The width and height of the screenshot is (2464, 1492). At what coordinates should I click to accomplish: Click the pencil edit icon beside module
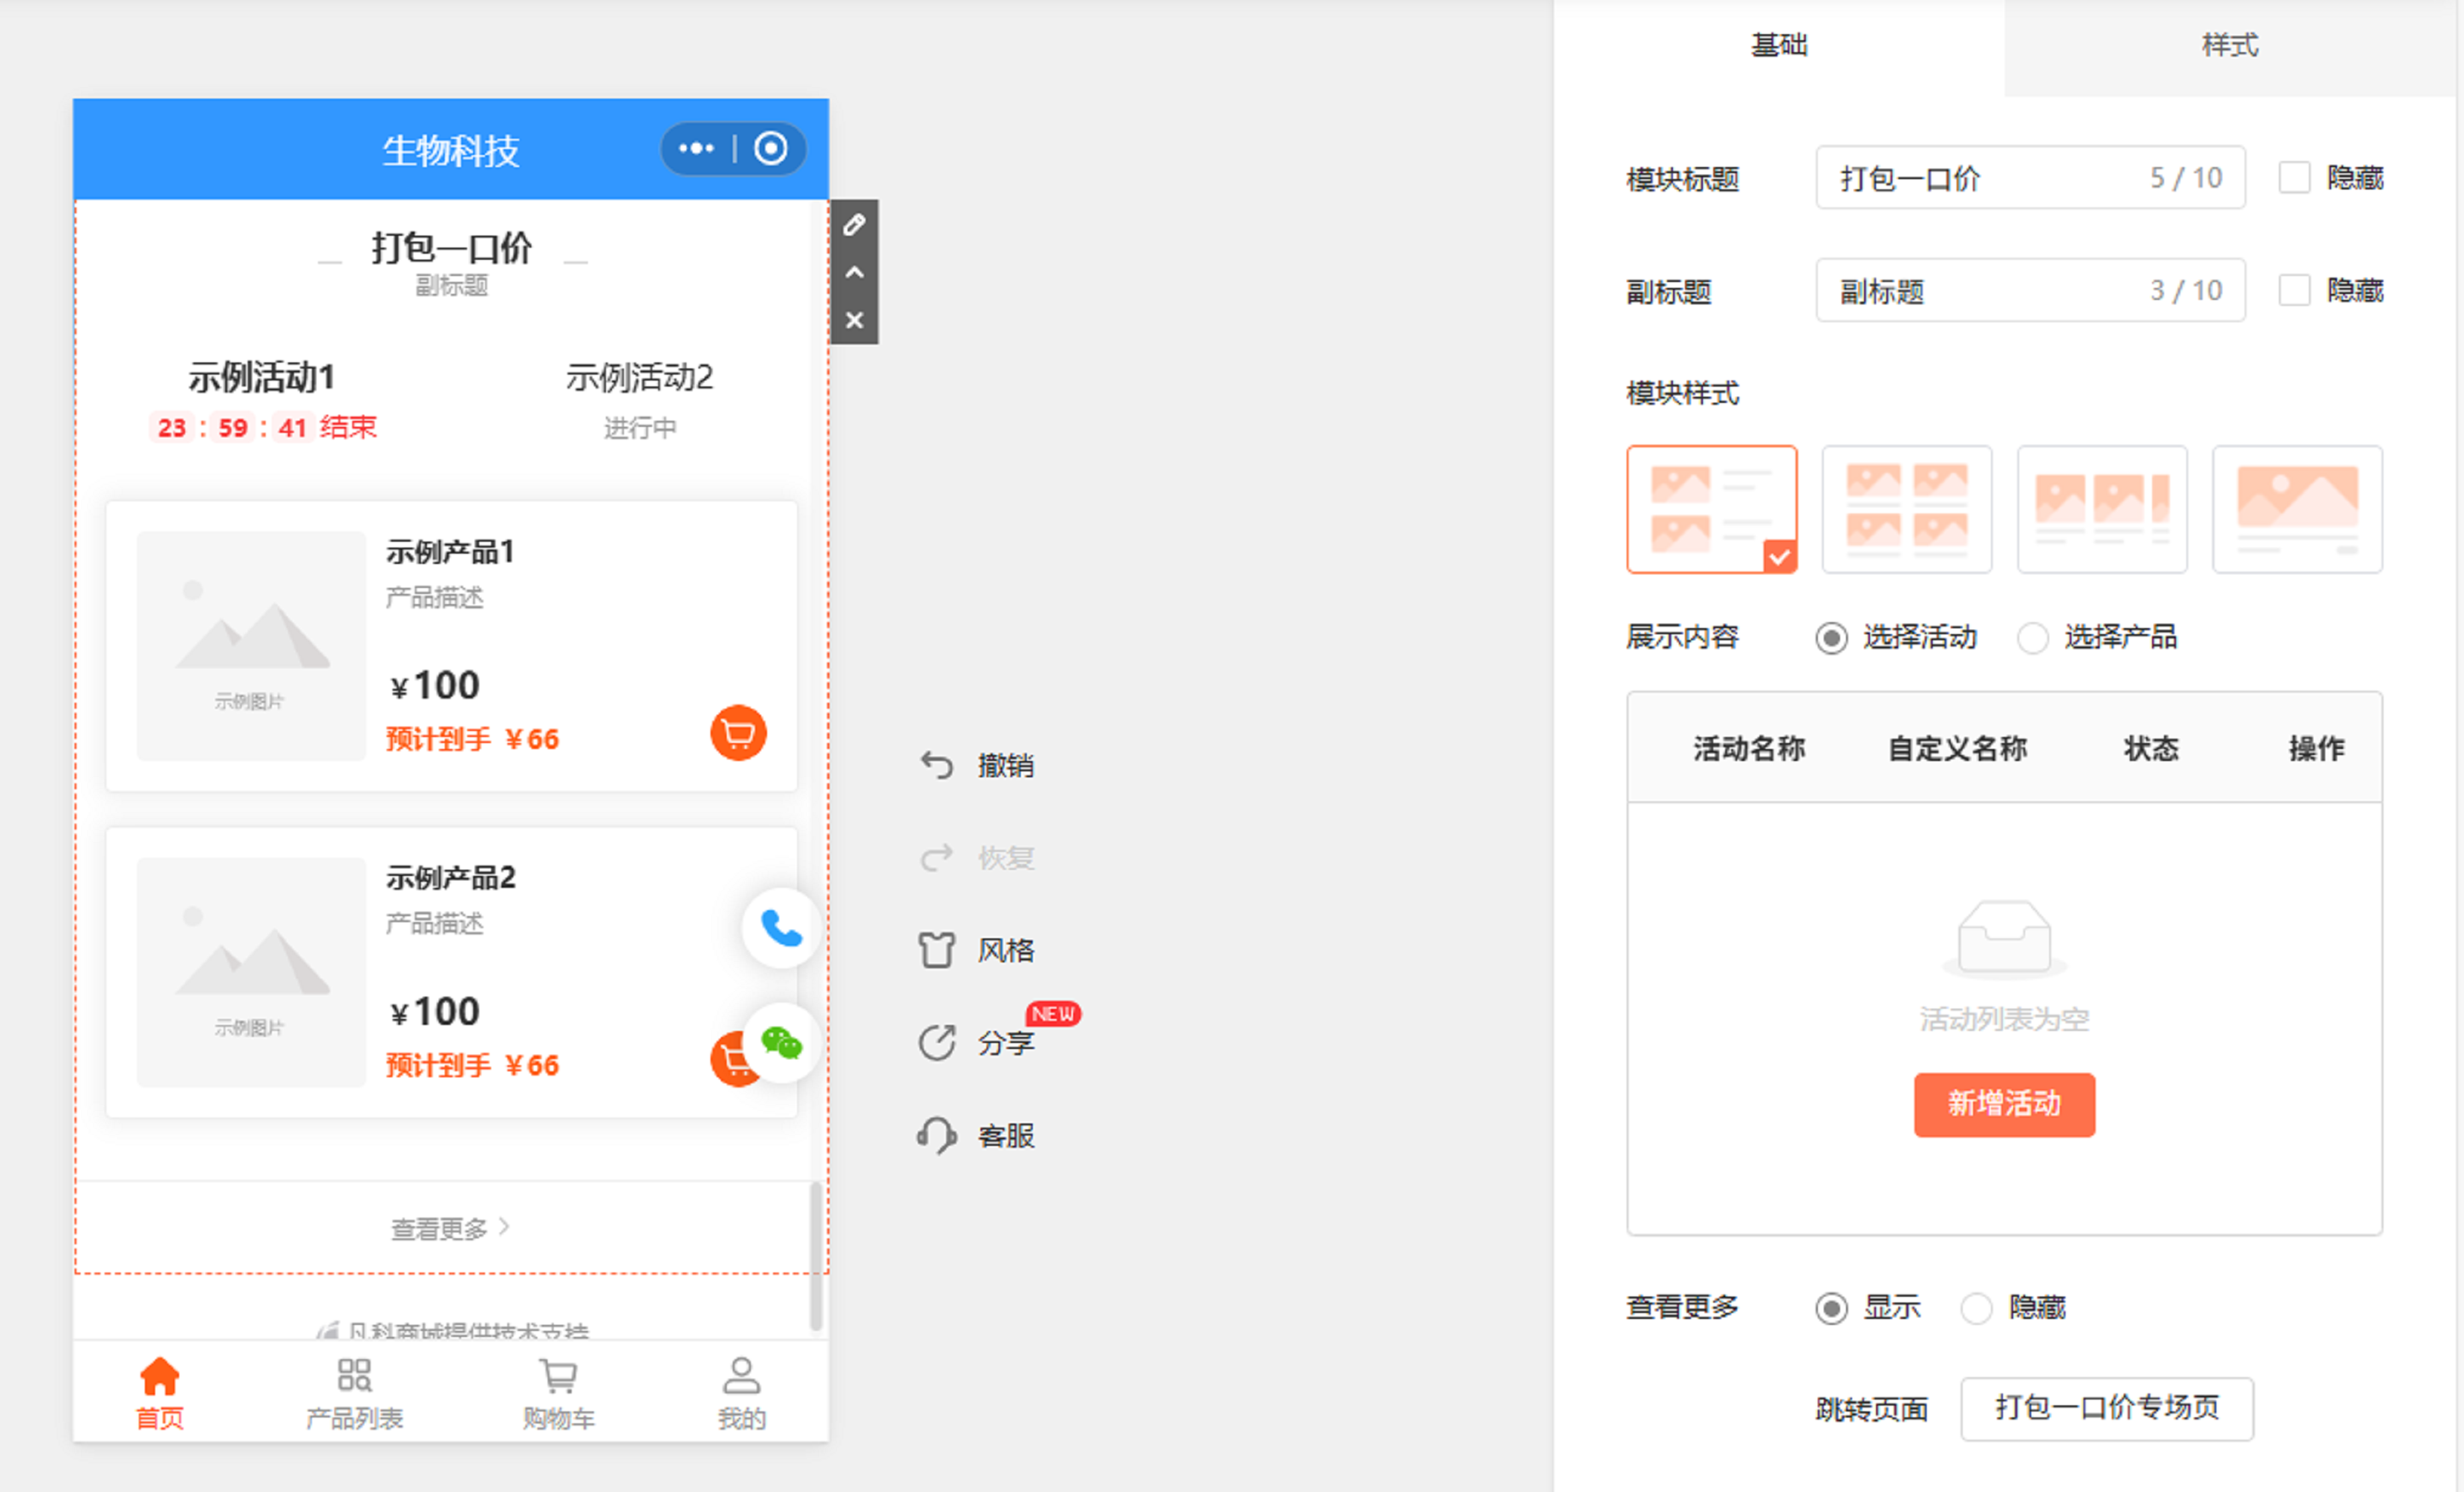pos(854,225)
